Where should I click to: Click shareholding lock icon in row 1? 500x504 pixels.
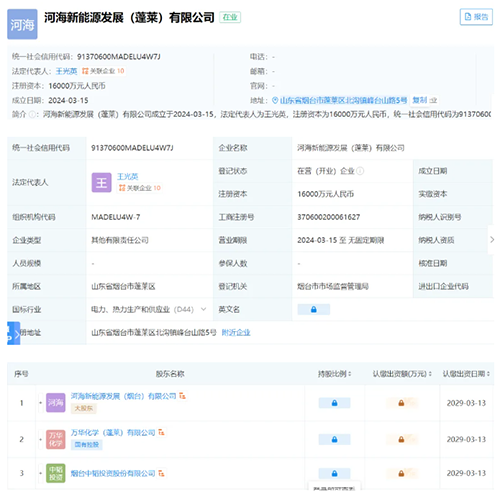334,403
